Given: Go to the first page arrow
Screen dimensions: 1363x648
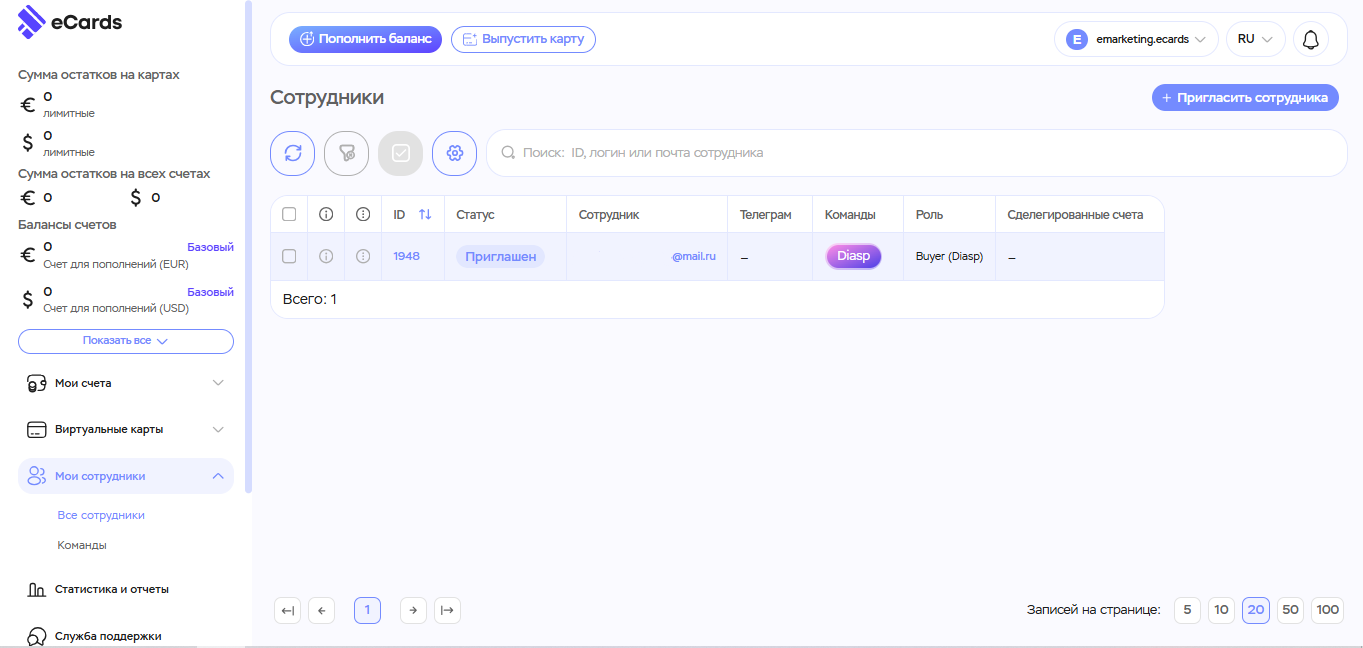Looking at the screenshot, I should pyautogui.click(x=287, y=610).
